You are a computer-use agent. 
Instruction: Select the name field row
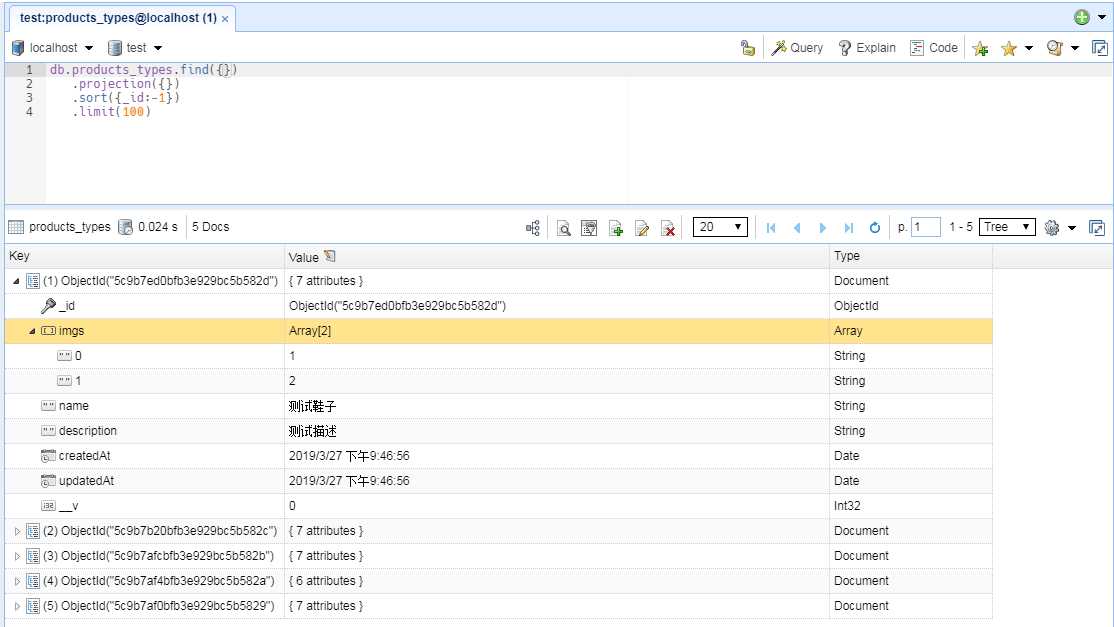[499, 405]
